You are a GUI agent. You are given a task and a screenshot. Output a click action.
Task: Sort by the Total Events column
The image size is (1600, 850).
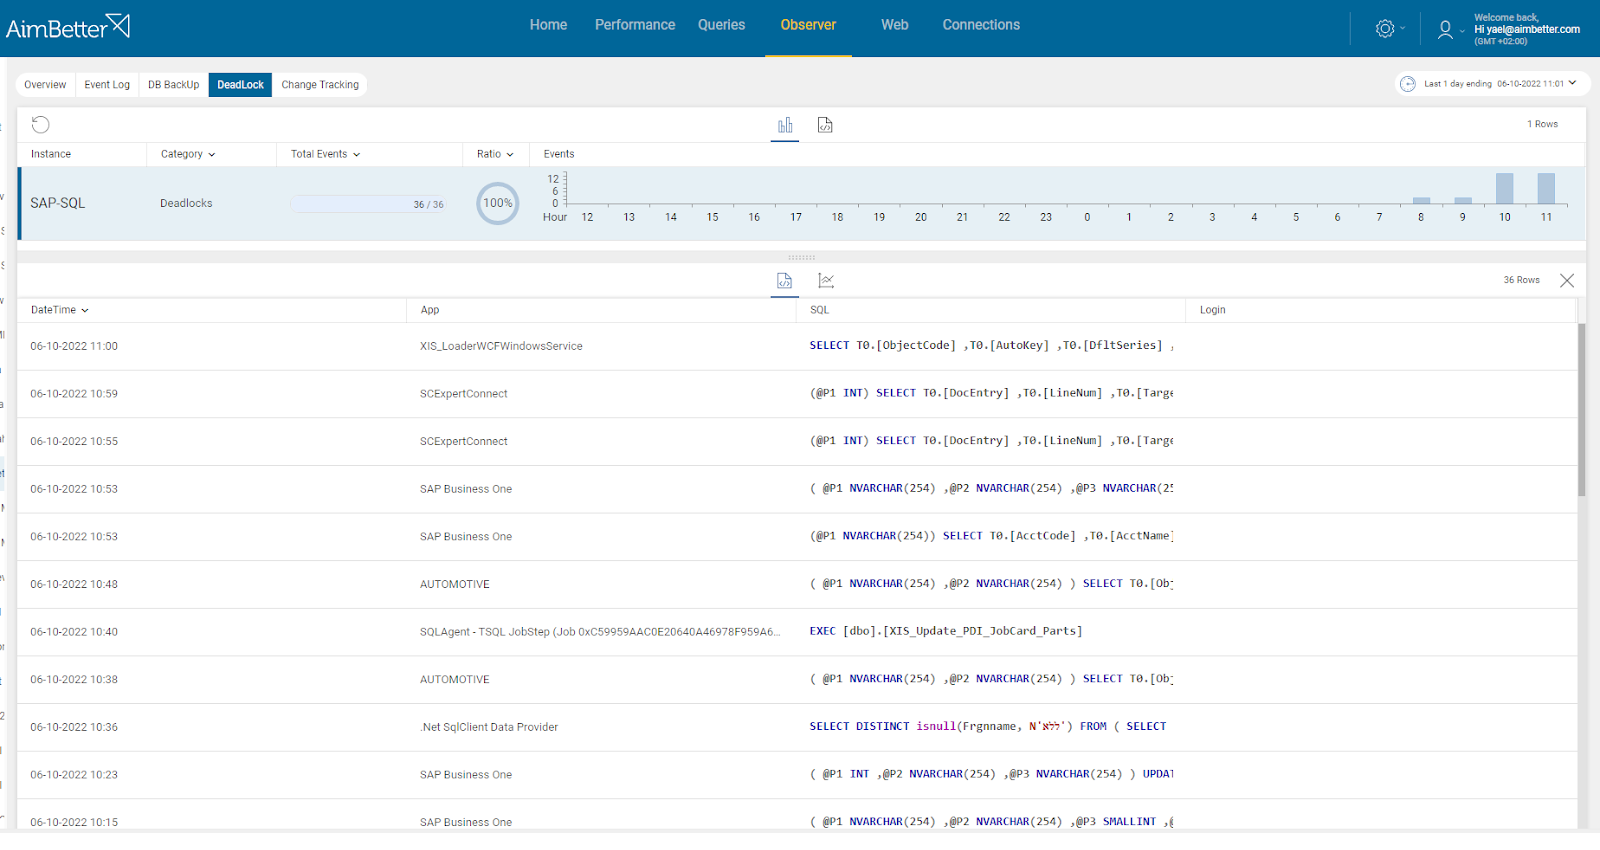coord(325,154)
